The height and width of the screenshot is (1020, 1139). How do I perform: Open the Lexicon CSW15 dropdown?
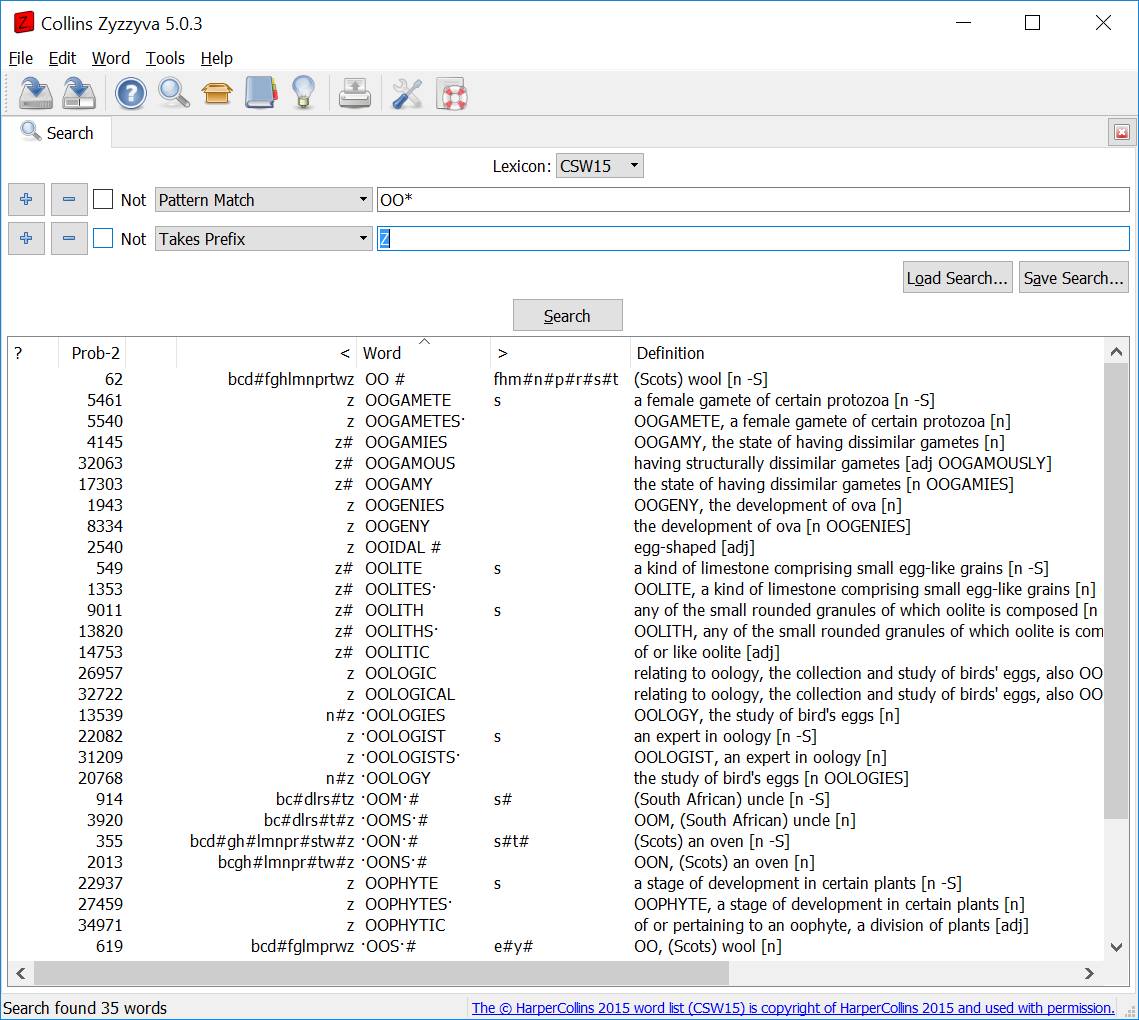(x=599, y=166)
